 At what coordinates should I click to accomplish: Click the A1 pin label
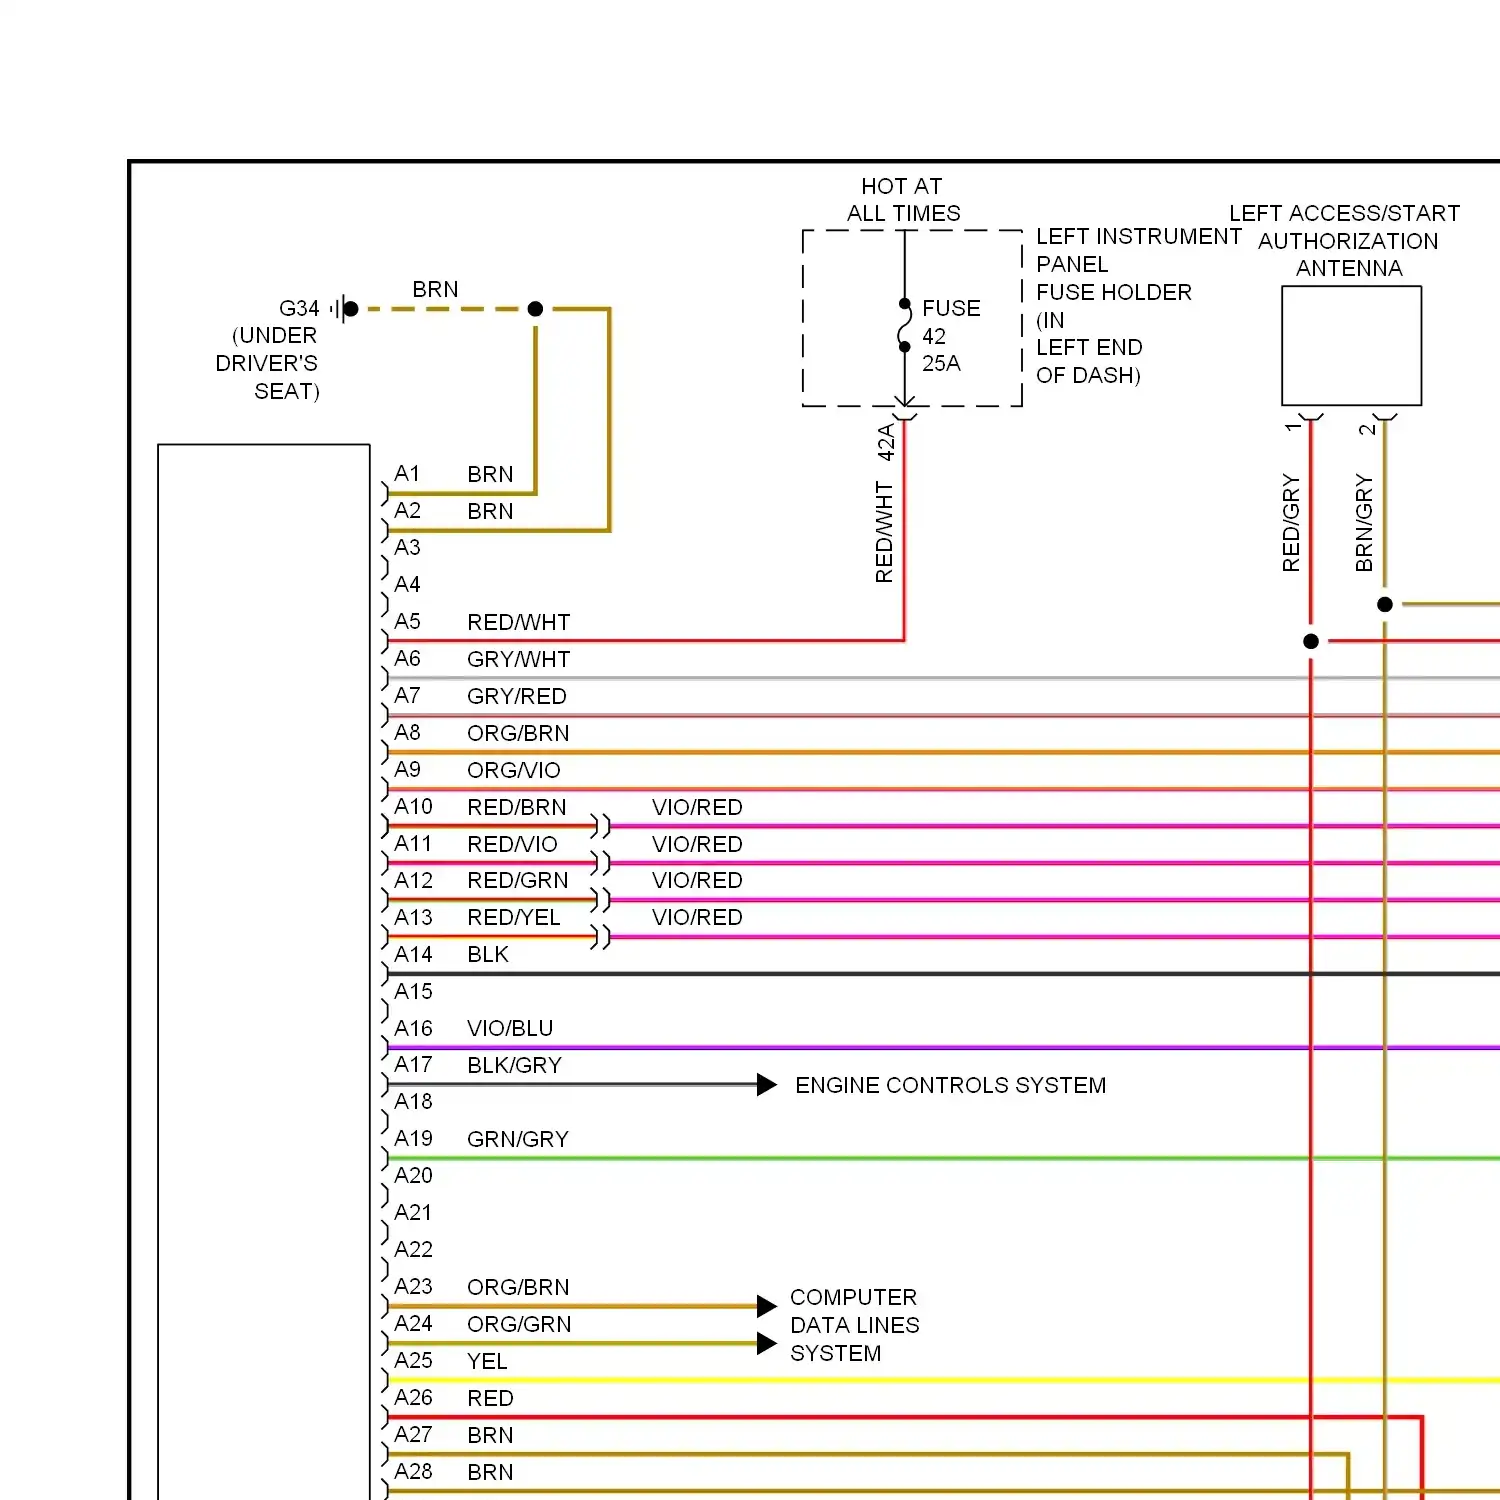[407, 473]
